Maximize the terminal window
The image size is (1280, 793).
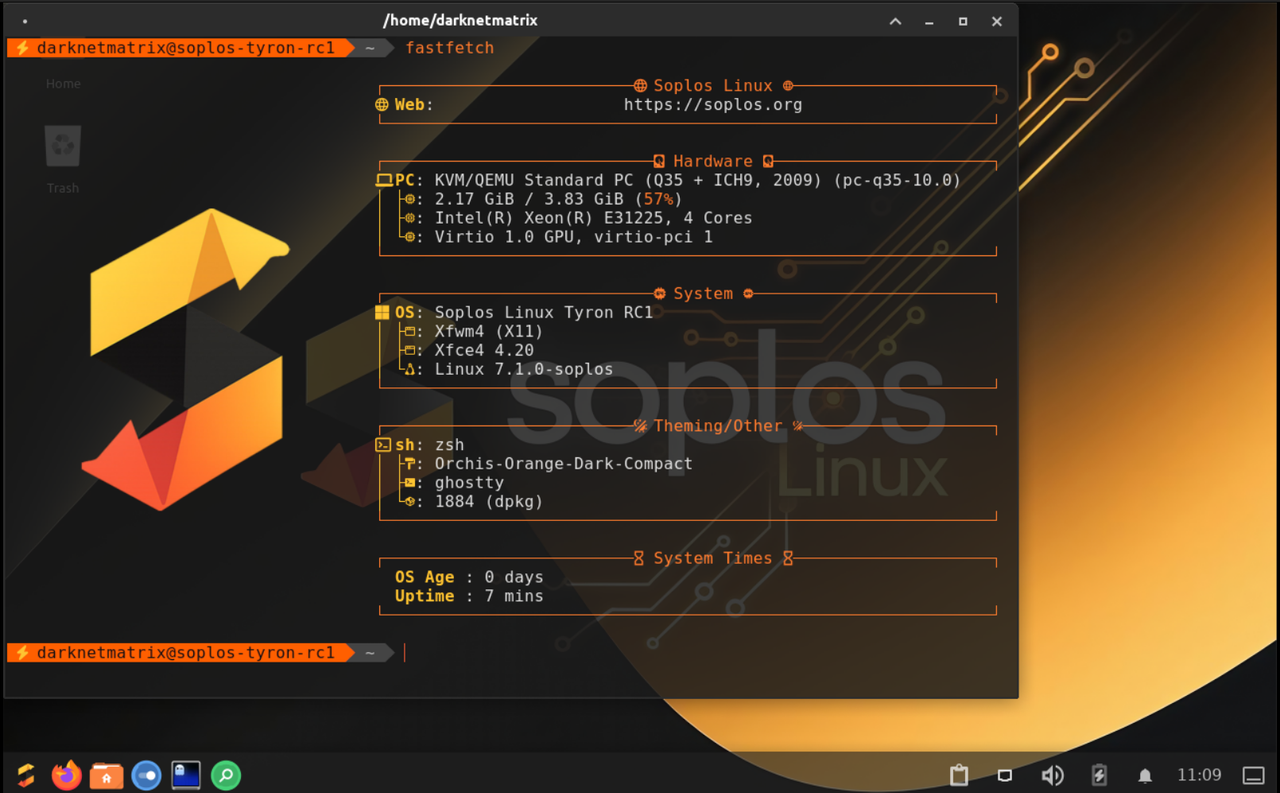click(x=963, y=21)
